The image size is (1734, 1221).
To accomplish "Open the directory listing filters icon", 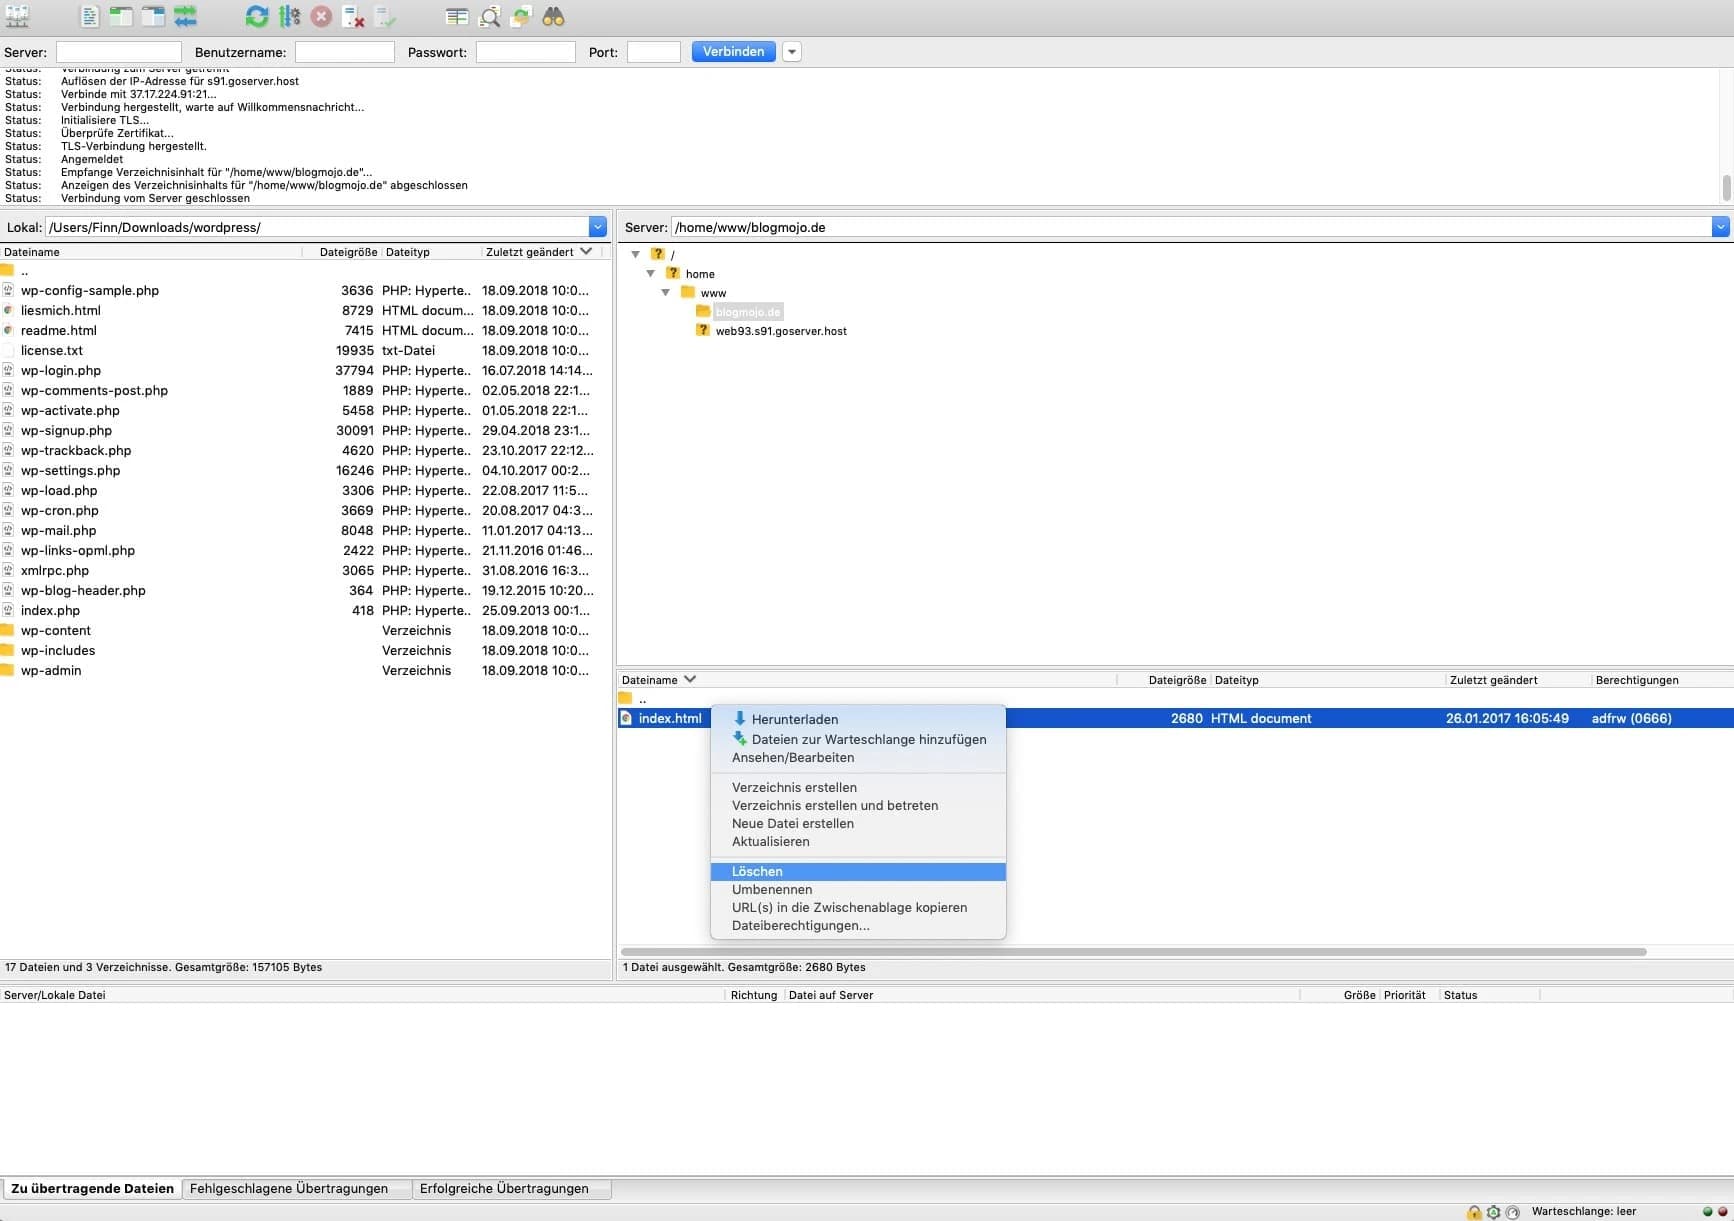I will pos(457,16).
